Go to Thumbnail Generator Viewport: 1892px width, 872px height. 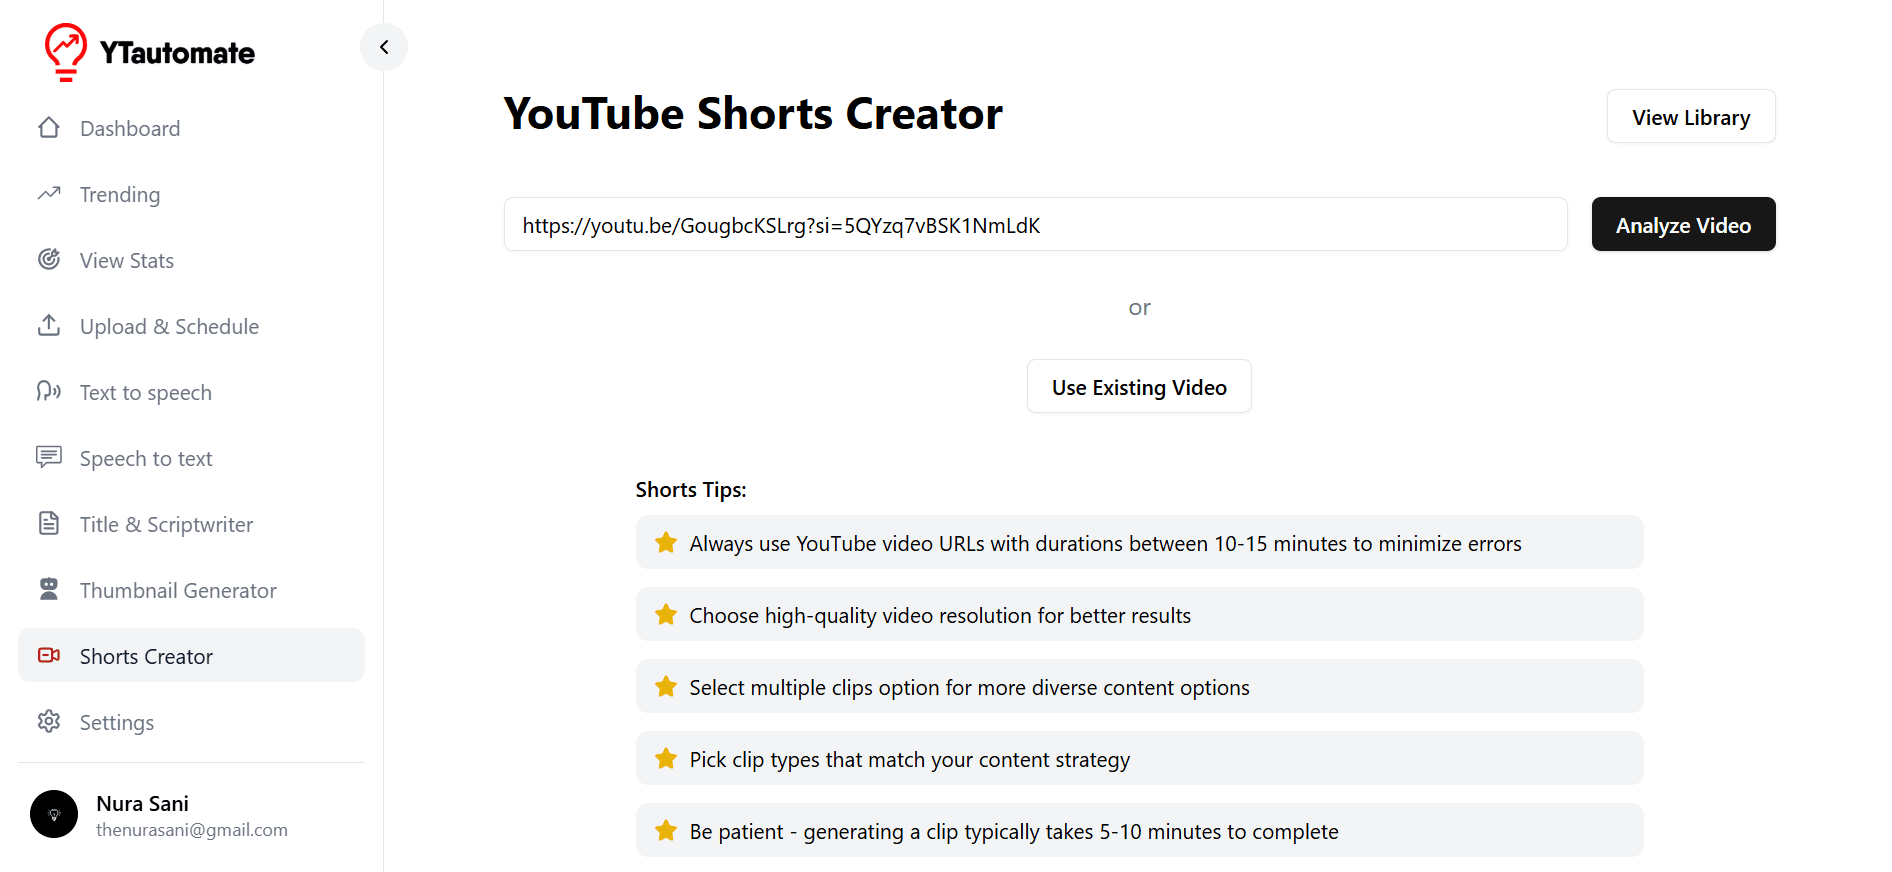pos(191,590)
